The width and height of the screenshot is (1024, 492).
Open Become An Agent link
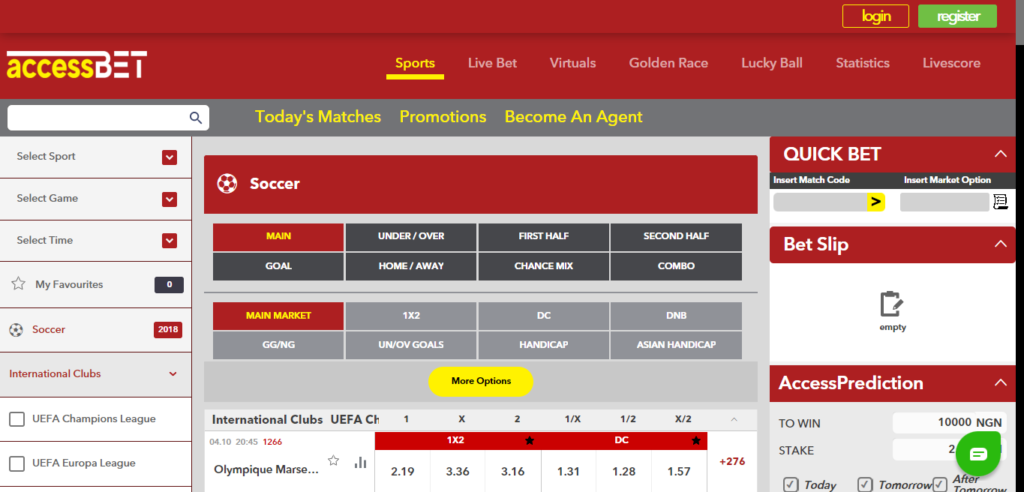573,117
